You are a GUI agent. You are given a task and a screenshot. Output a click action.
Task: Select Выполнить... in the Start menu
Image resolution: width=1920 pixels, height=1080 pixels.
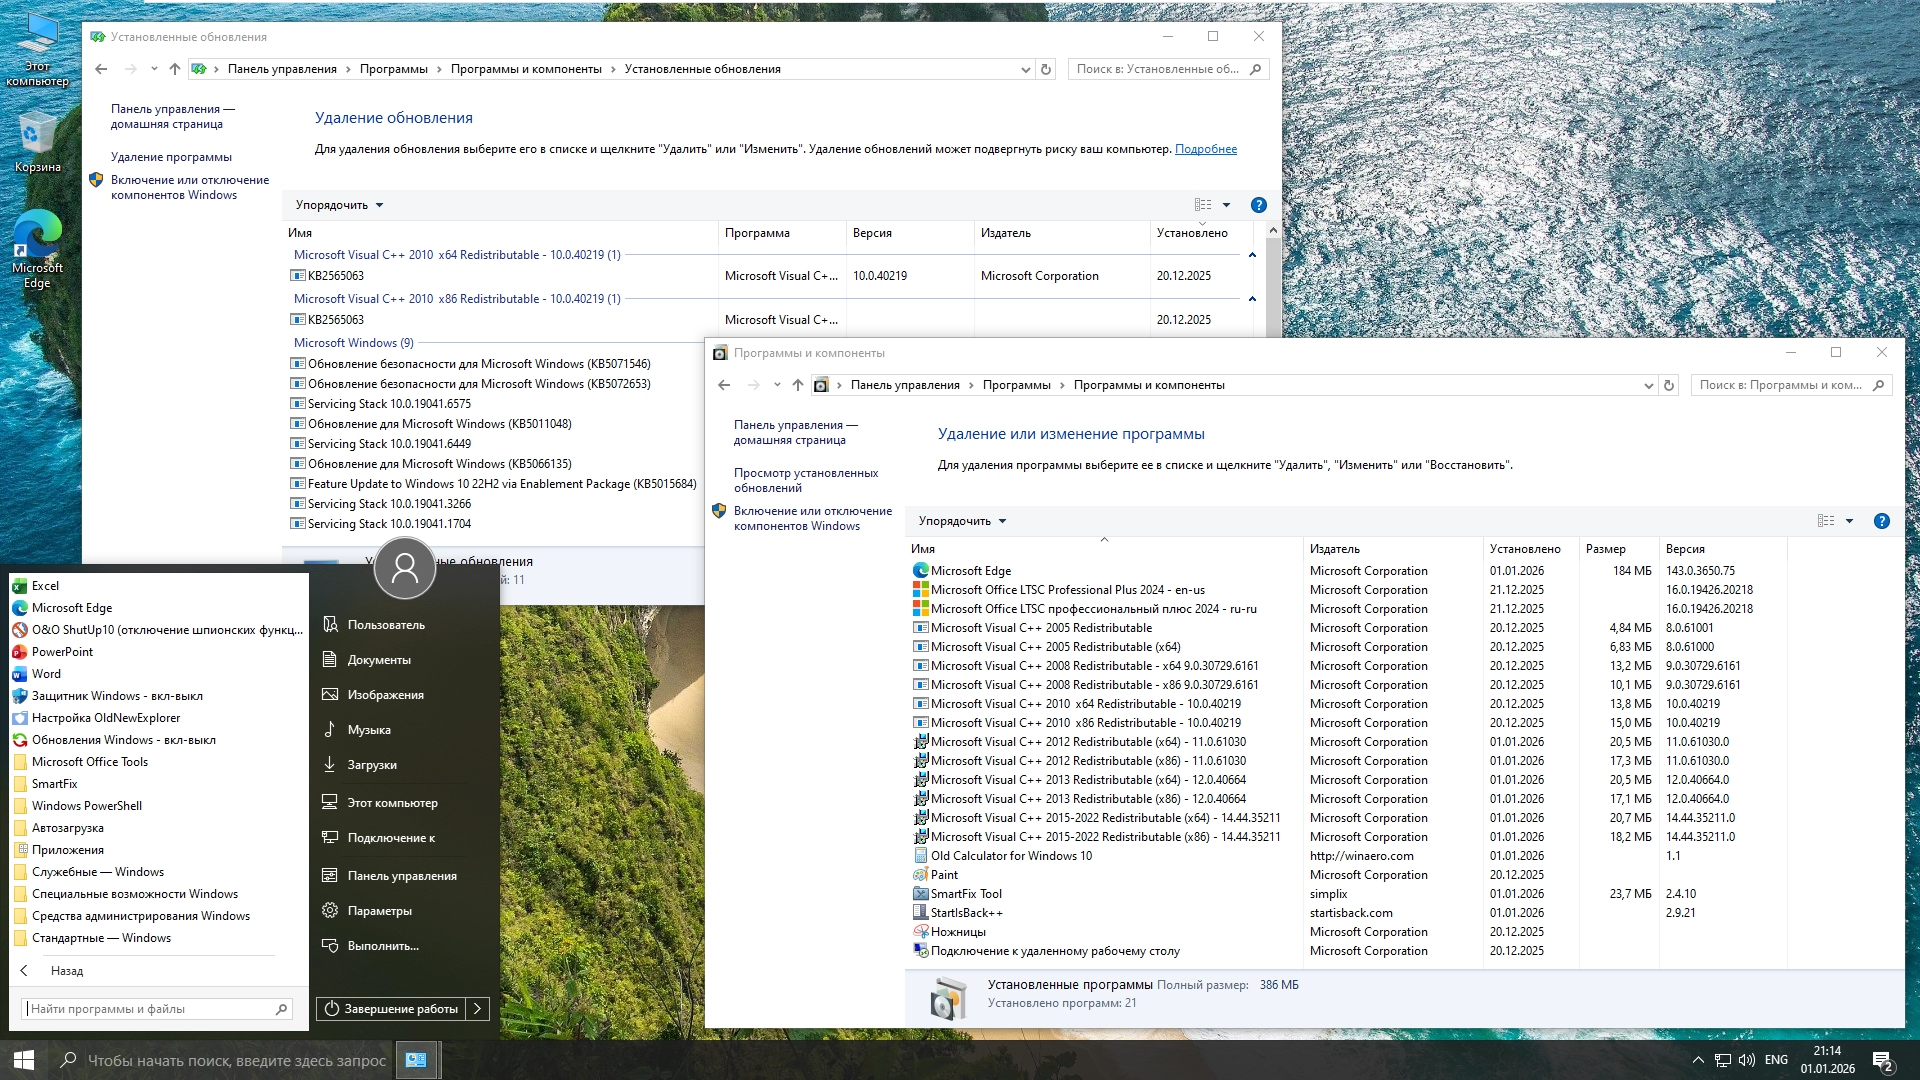[x=382, y=946]
